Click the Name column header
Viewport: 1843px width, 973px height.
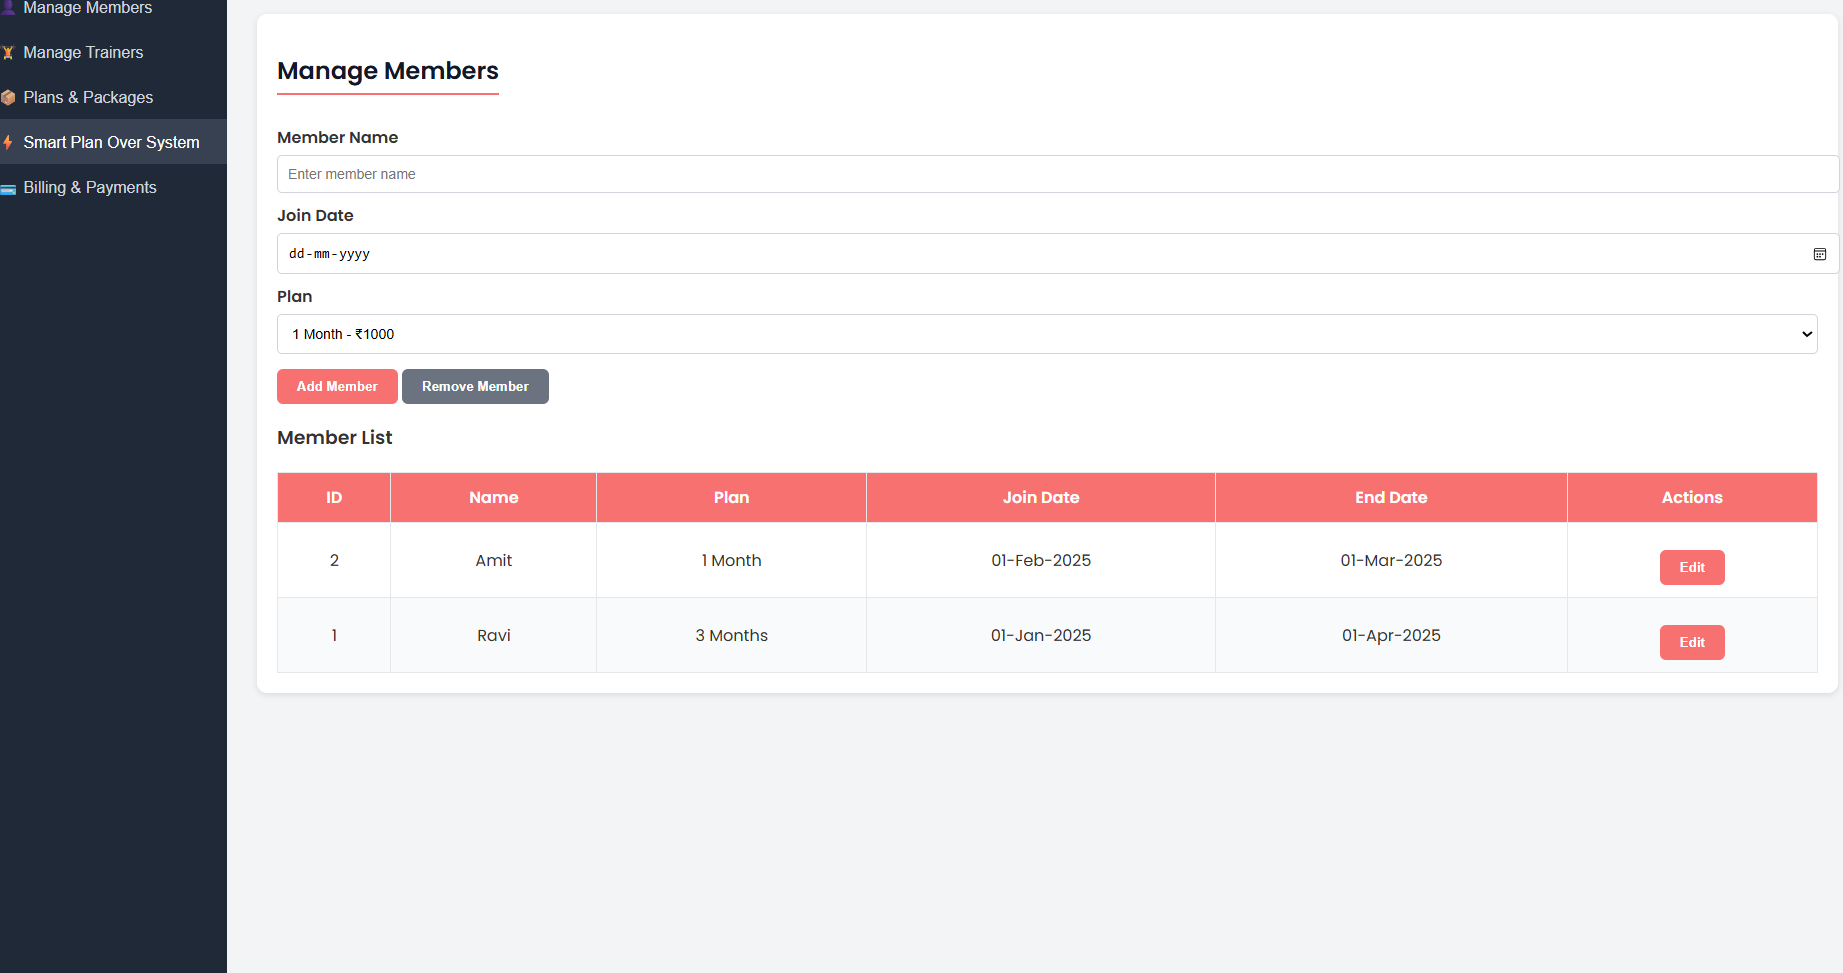pos(493,497)
